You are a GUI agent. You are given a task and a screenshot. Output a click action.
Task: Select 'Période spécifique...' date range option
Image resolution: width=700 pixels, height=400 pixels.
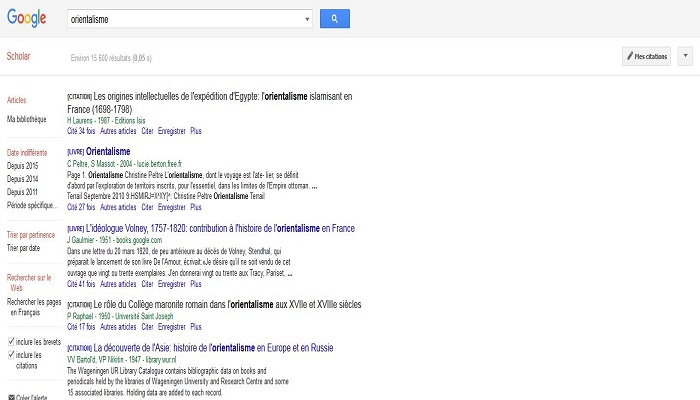click(30, 203)
